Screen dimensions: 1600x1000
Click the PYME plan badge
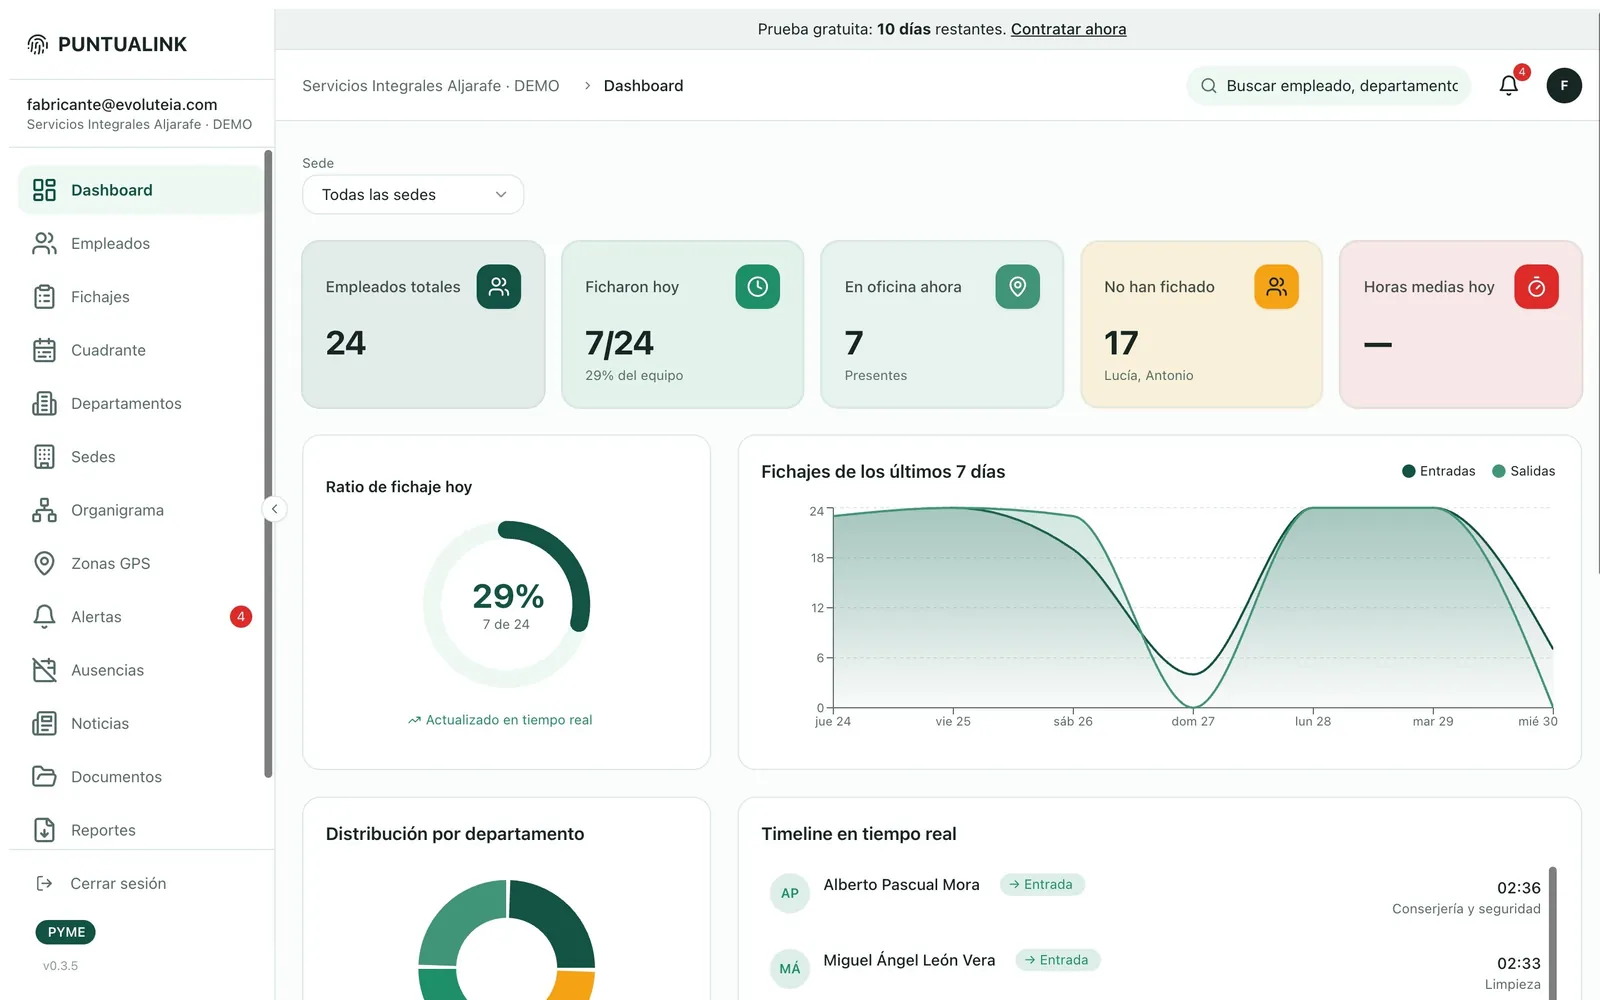pos(66,932)
